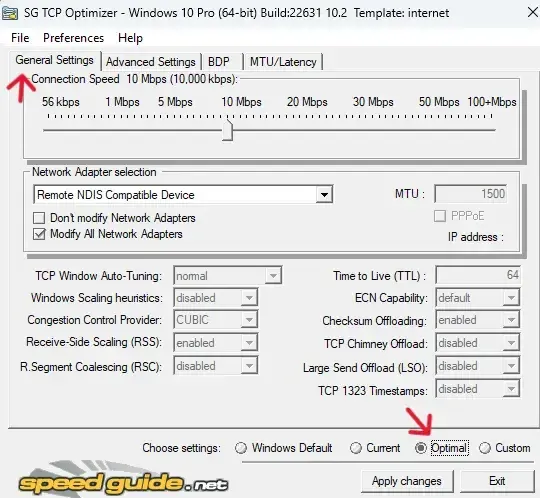Click the Apply changes button
This screenshot has width=540, height=498.
(407, 481)
